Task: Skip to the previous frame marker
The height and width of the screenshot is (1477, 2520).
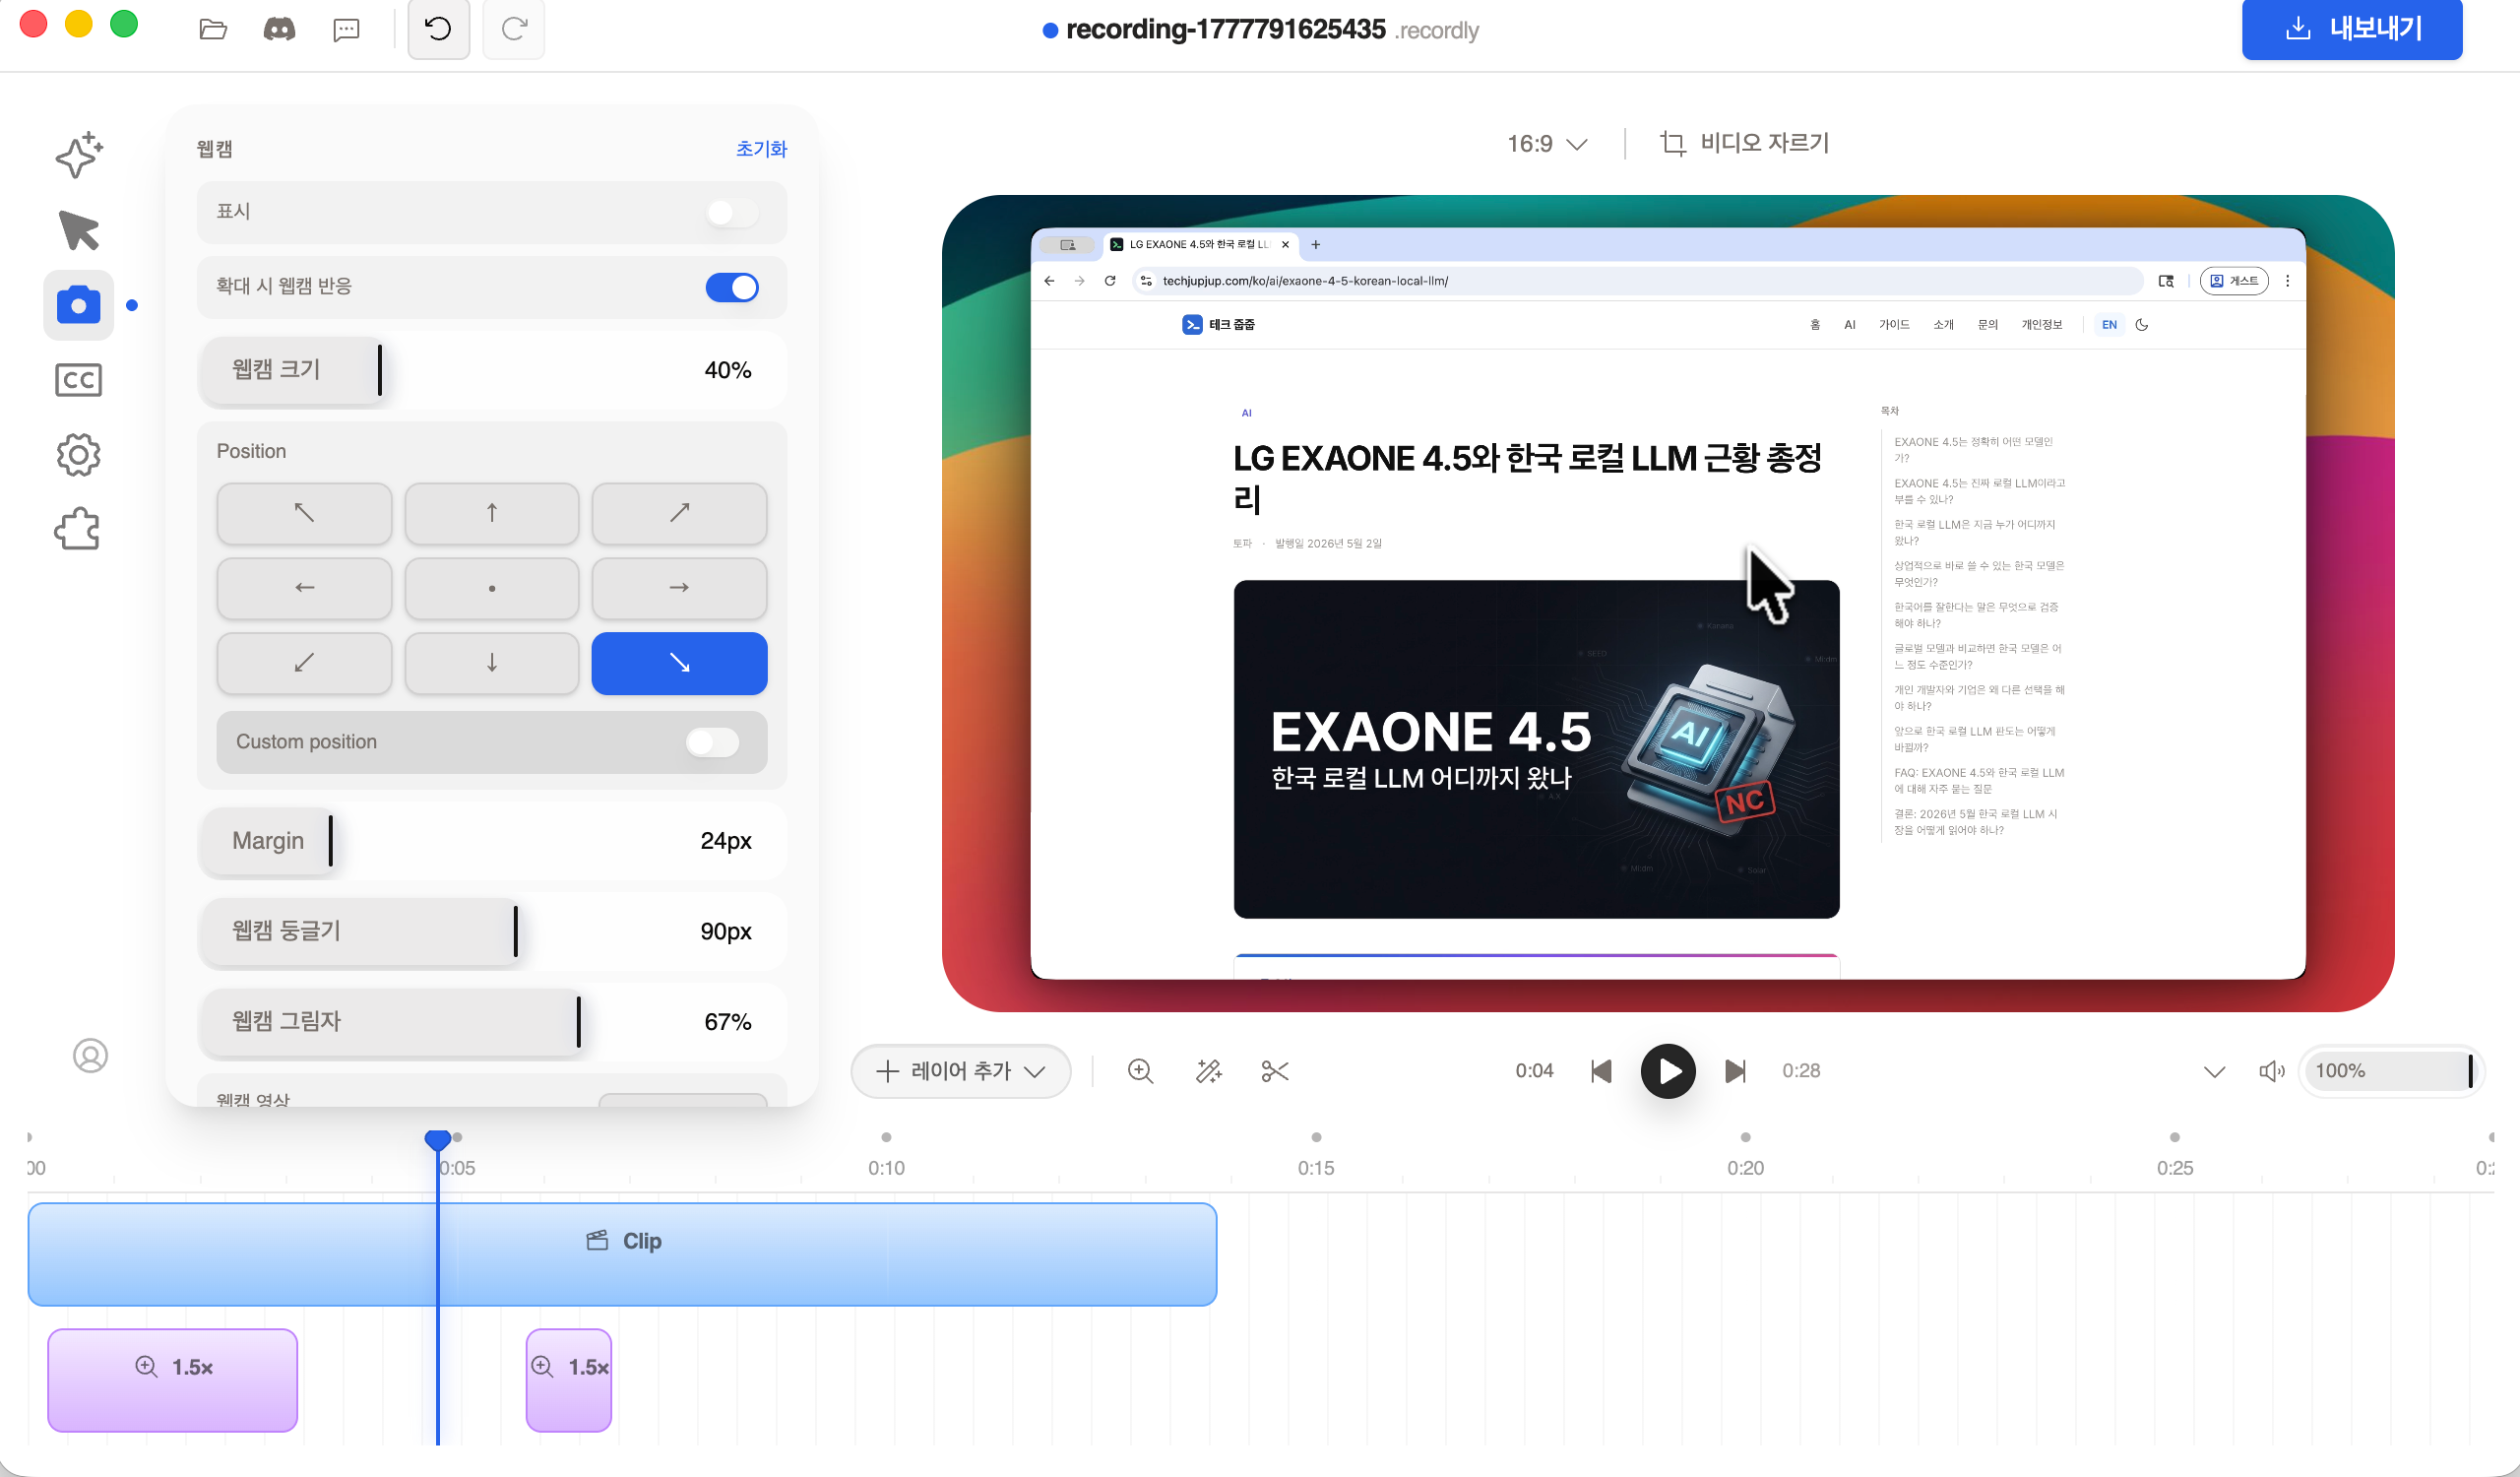Action: [x=1601, y=1071]
